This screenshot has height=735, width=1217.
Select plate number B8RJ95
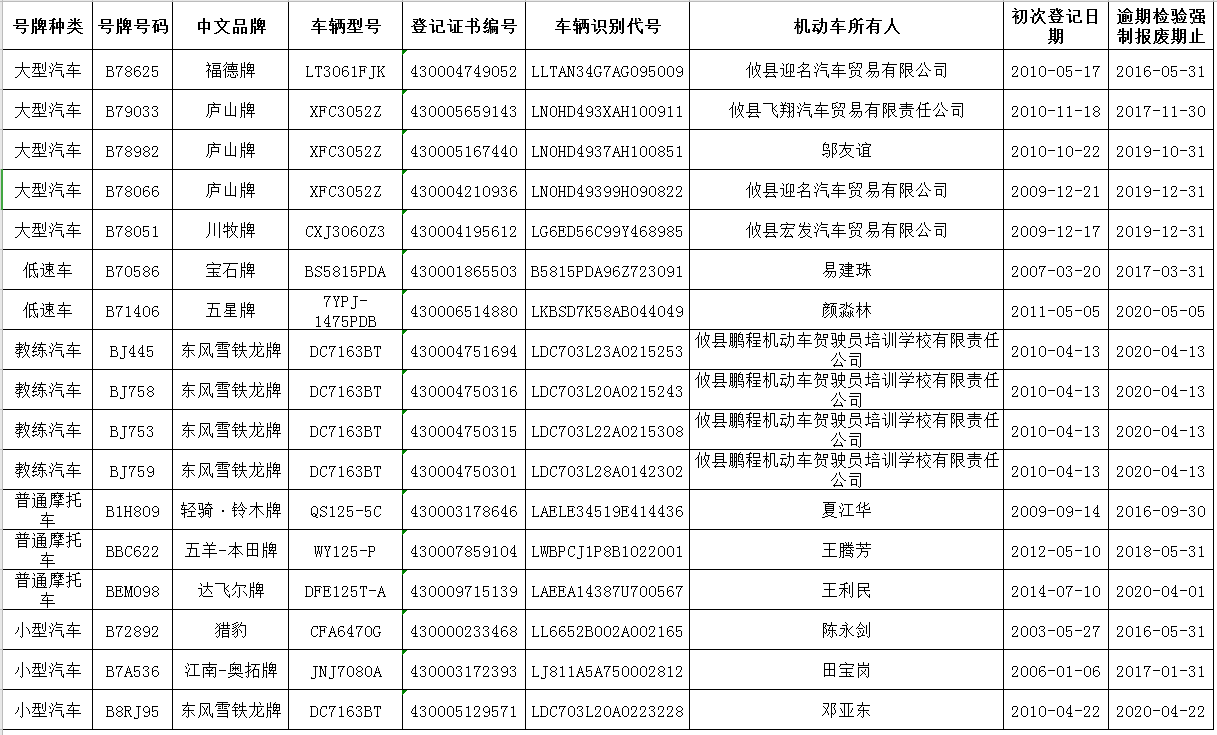pyautogui.click(x=132, y=711)
